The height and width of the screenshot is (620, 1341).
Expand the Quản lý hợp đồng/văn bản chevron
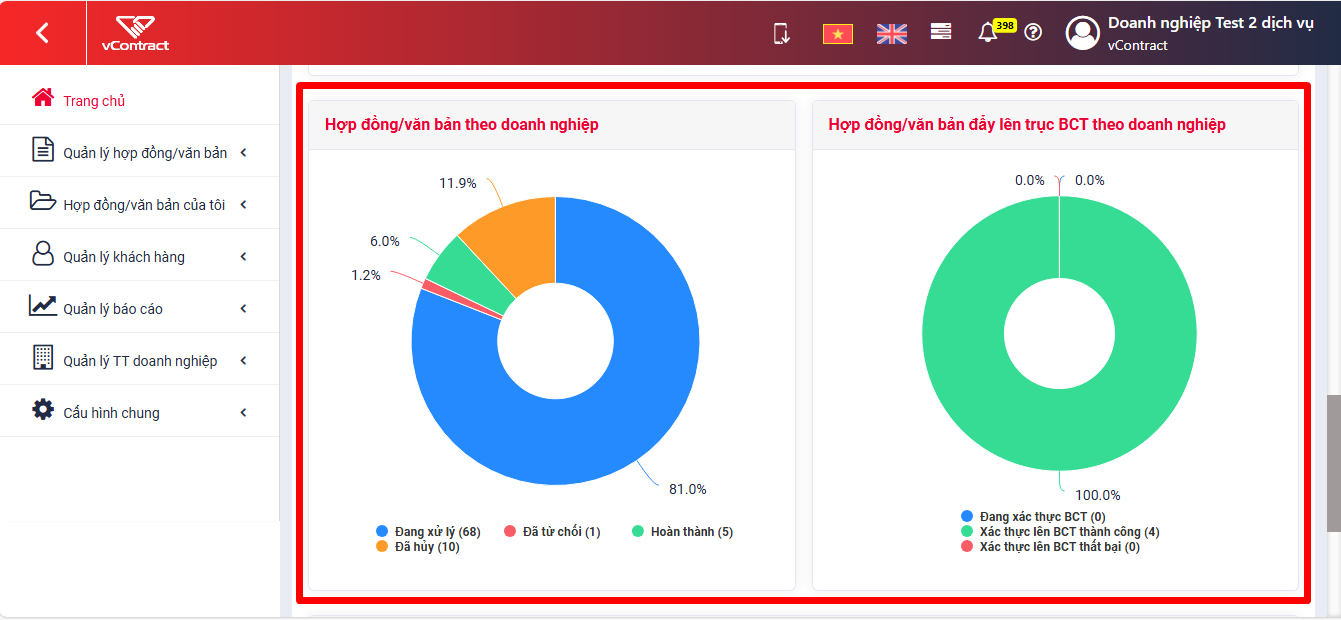click(243, 153)
